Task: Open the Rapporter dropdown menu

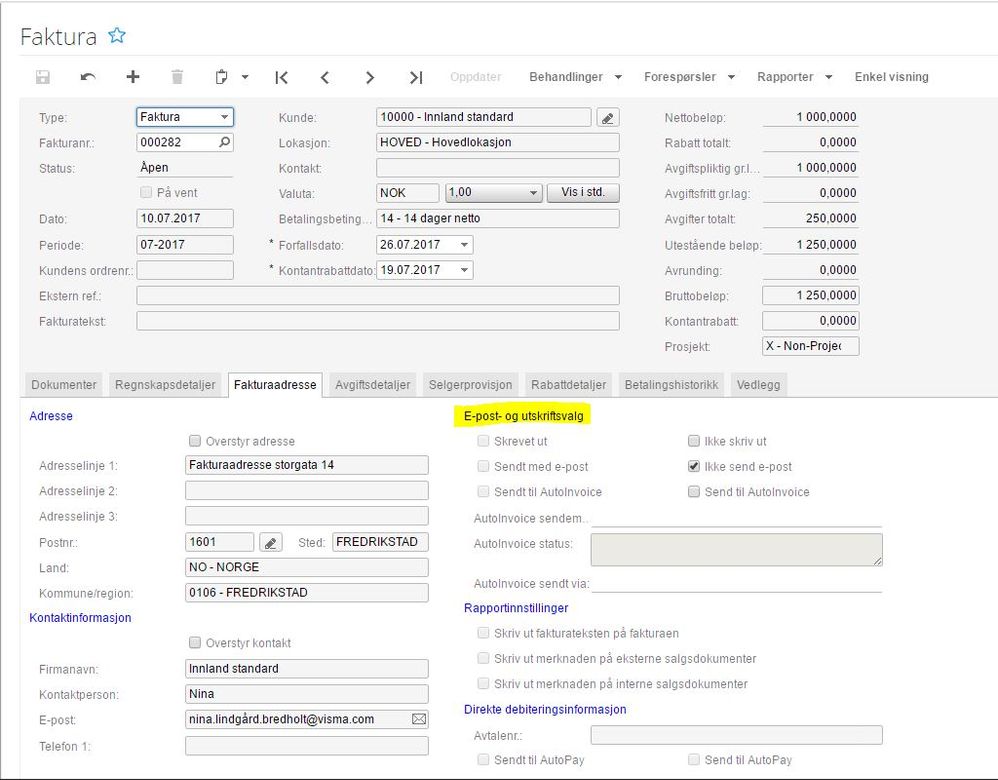Action: click(794, 77)
